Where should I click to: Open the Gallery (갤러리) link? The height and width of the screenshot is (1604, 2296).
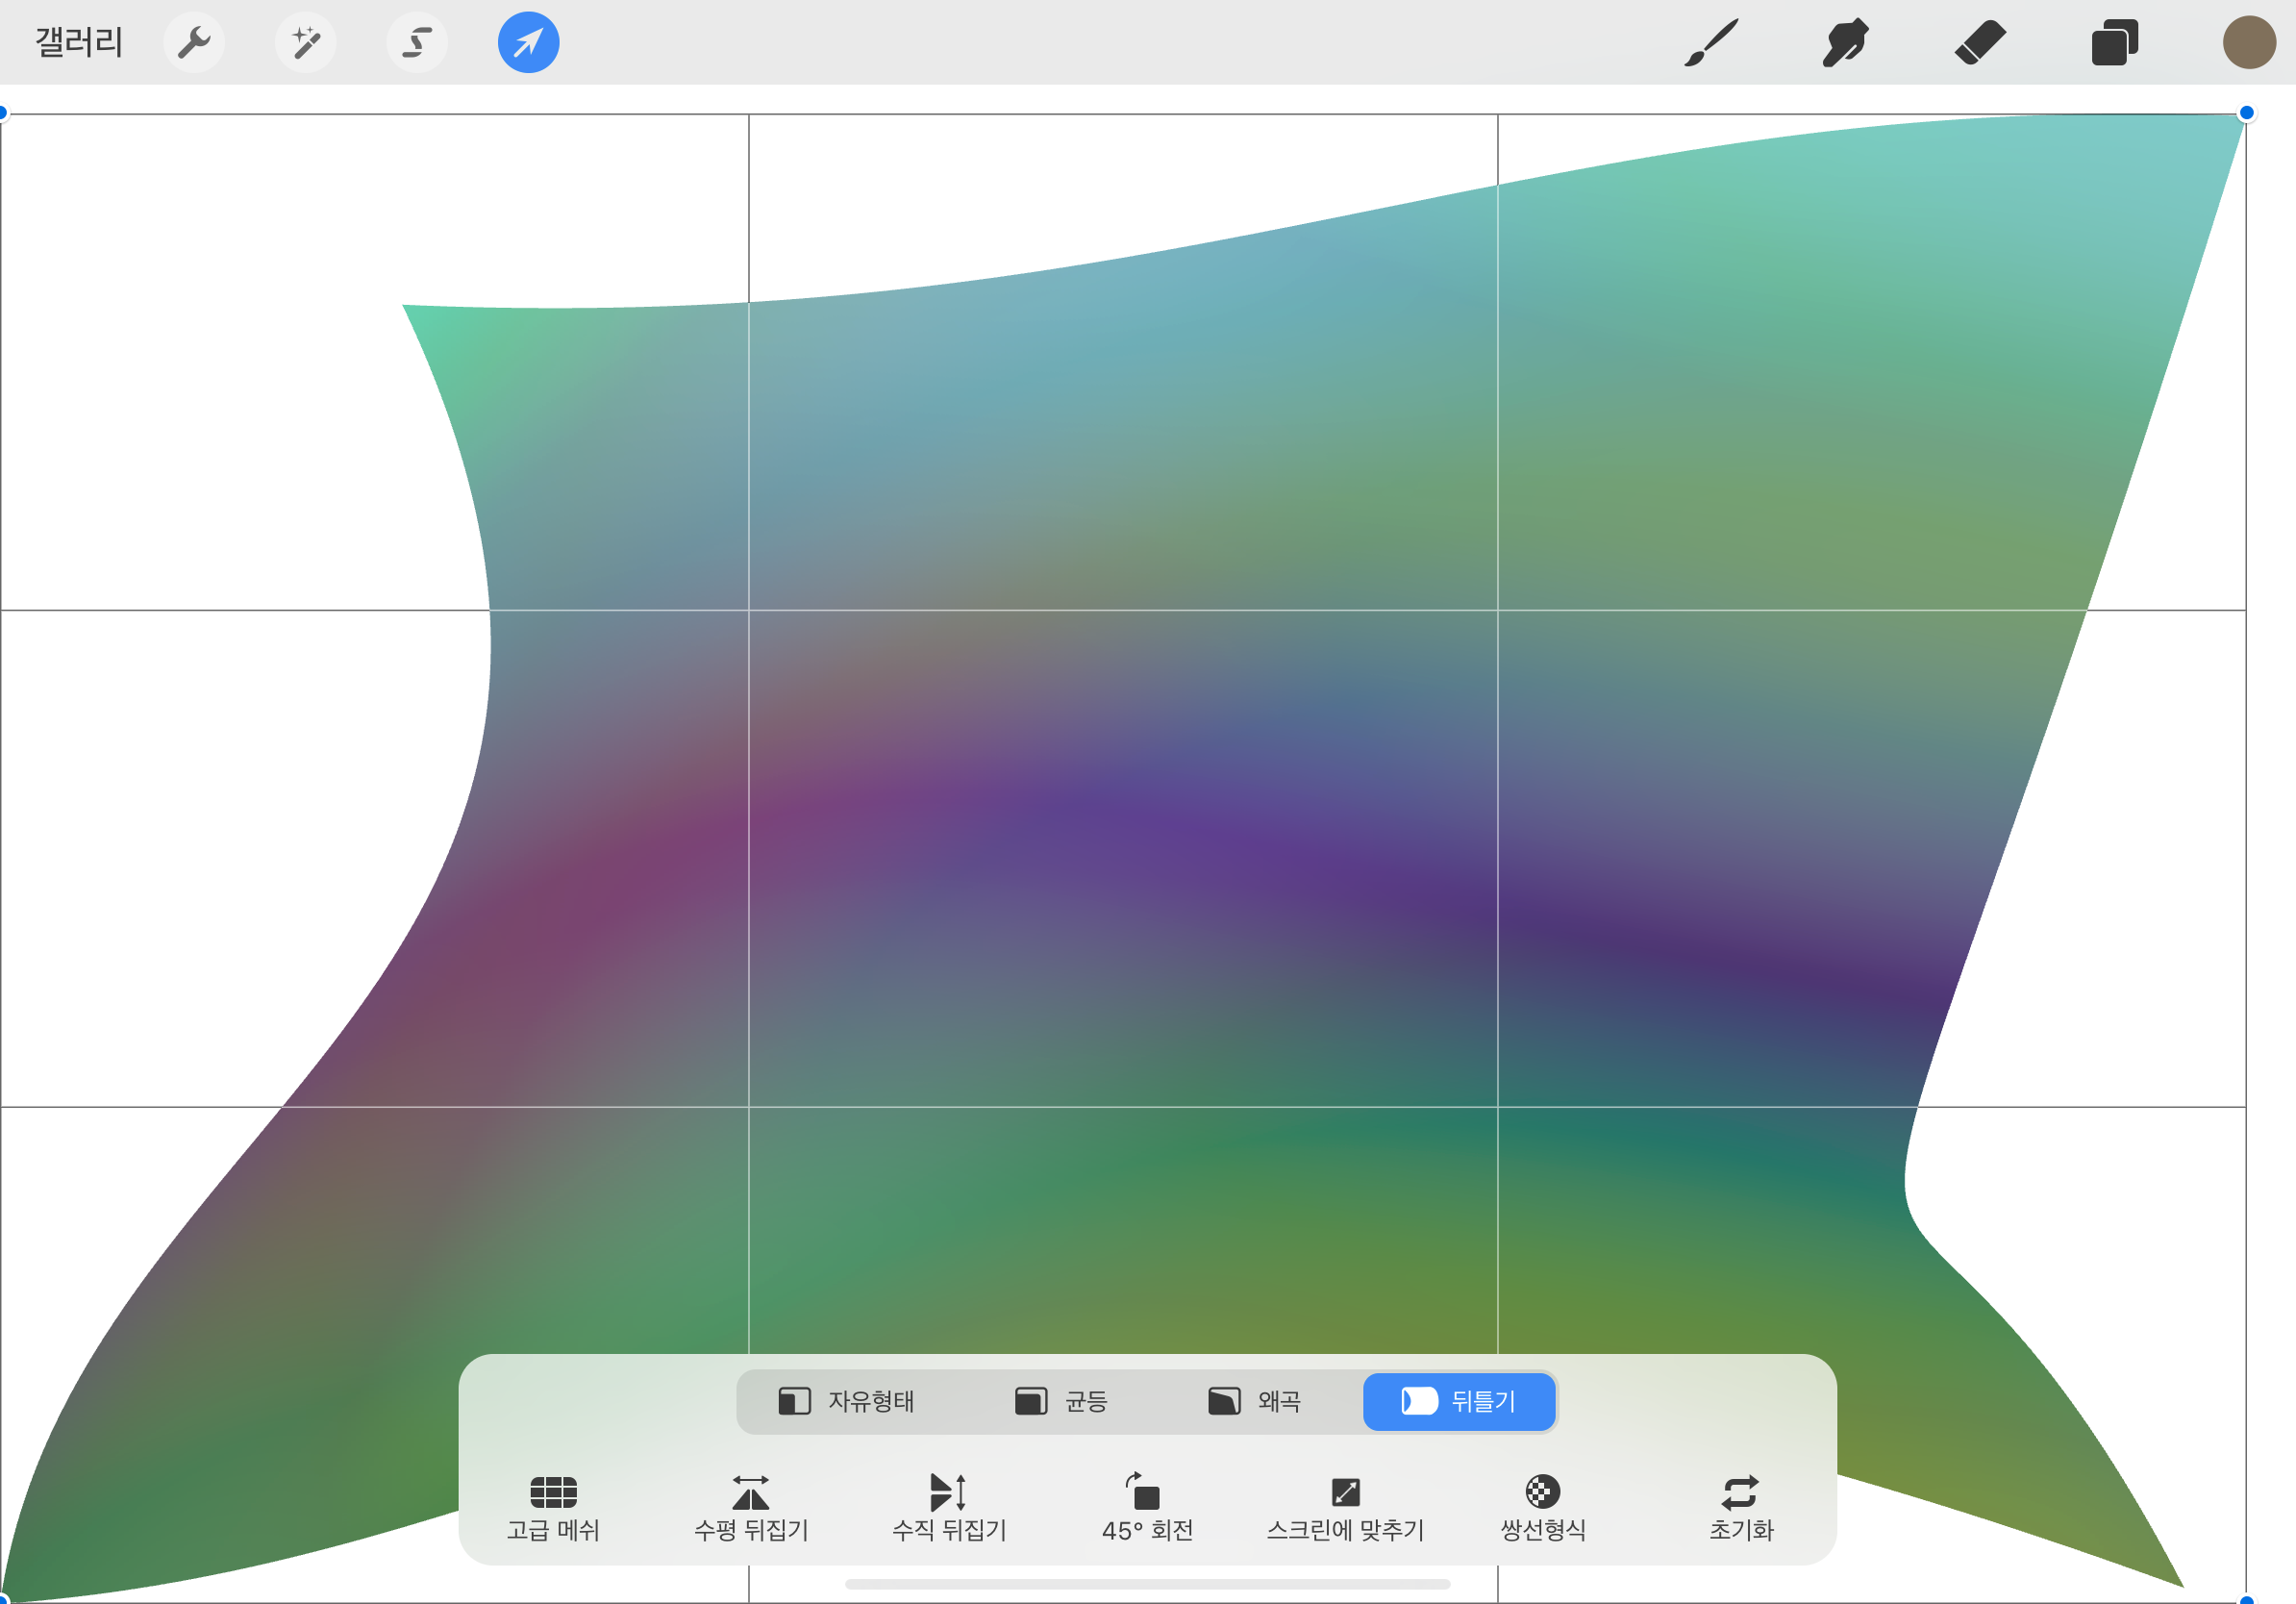79,43
